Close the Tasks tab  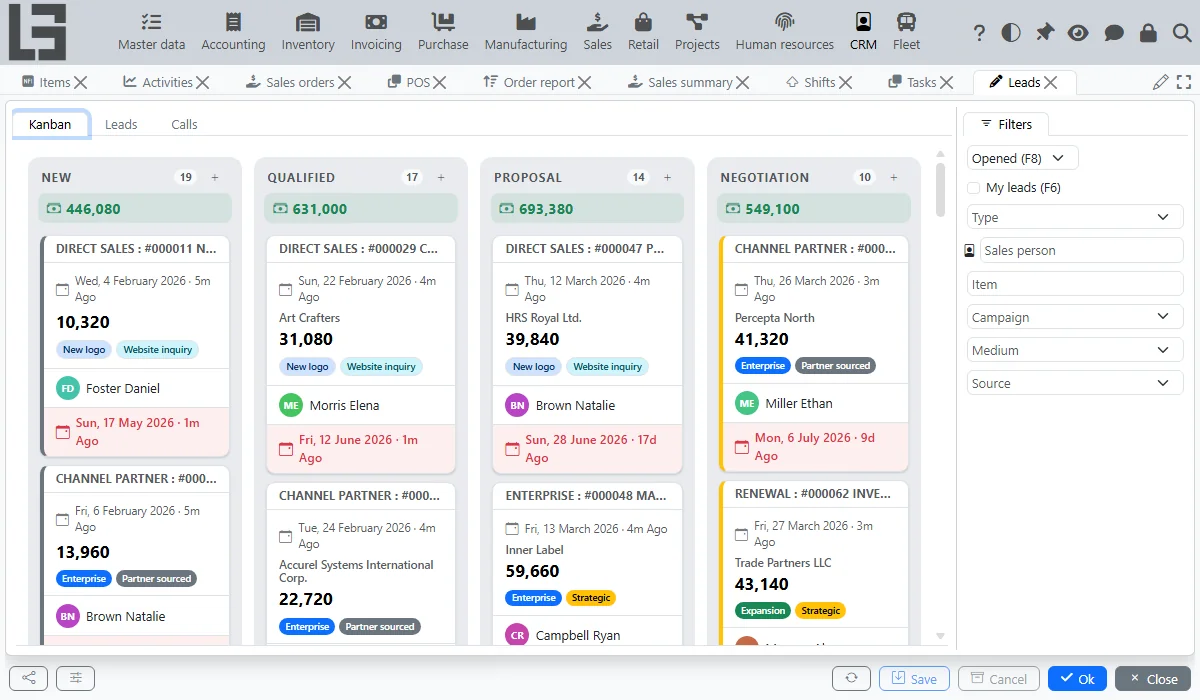[x=947, y=82]
